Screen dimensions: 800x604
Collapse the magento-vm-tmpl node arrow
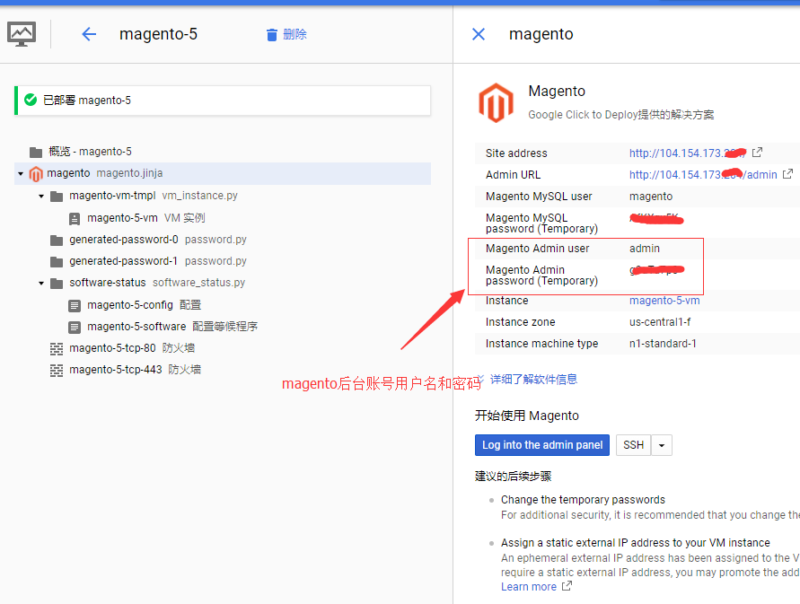click(41, 196)
